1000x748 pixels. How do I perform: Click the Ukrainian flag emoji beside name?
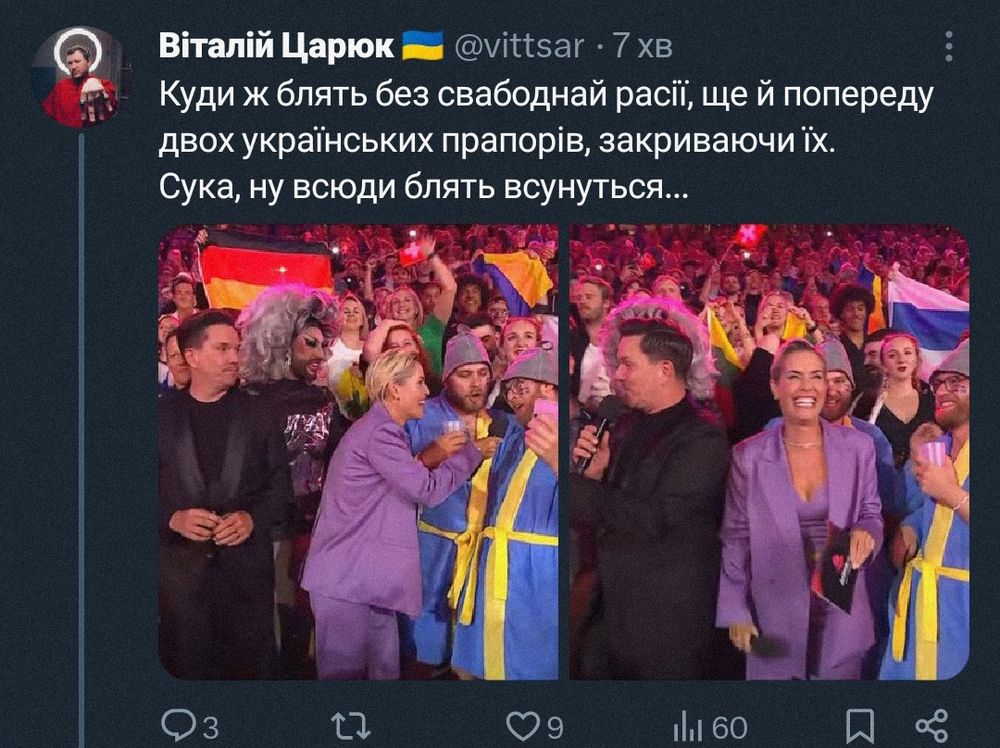(422, 46)
